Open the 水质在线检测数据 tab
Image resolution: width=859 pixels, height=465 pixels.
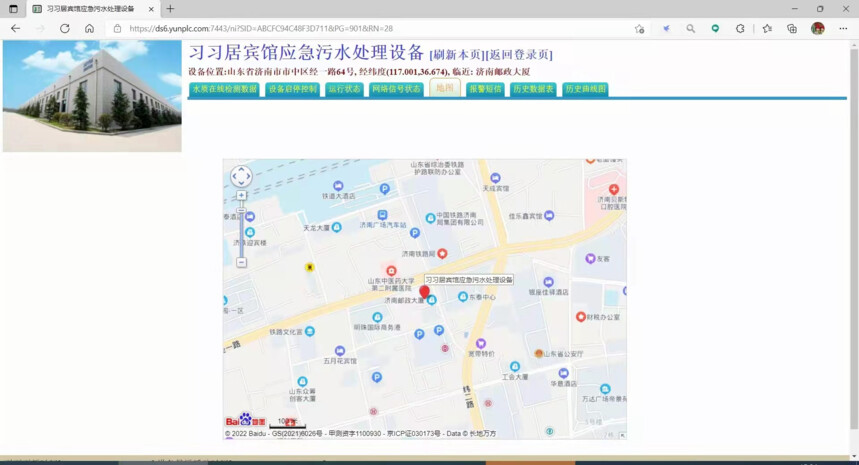click(225, 89)
